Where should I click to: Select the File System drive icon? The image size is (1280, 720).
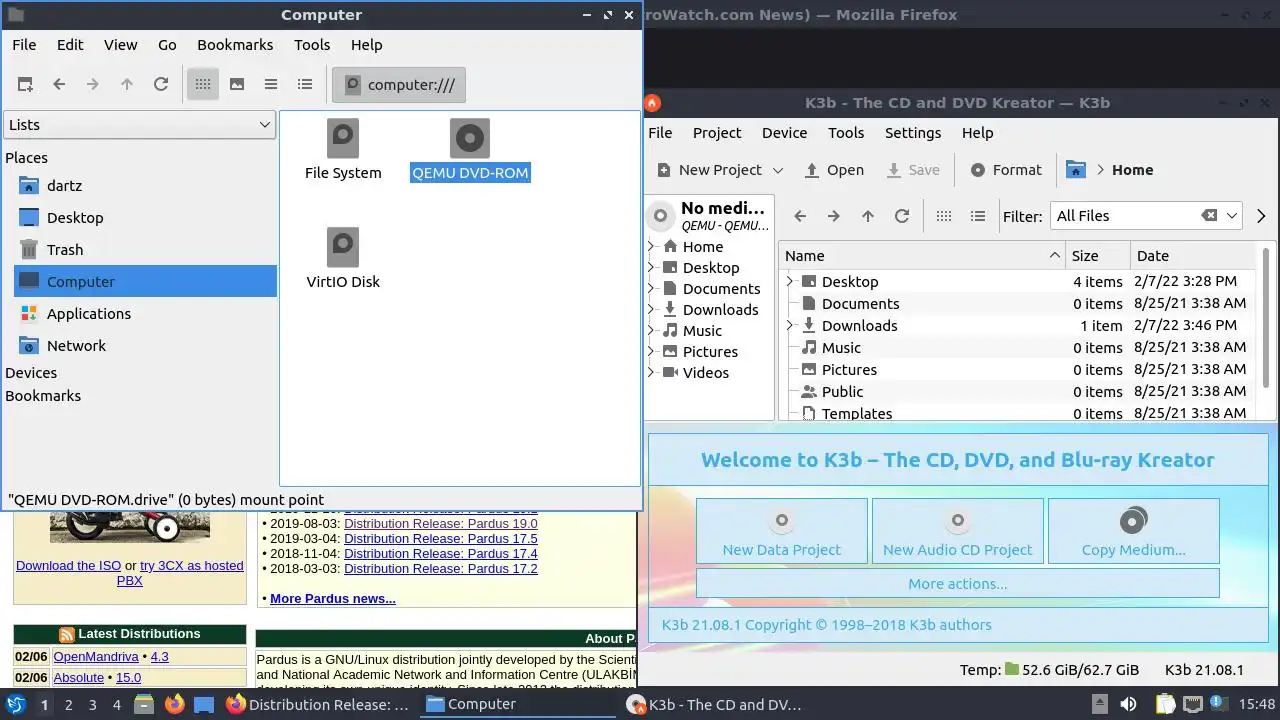click(x=343, y=151)
